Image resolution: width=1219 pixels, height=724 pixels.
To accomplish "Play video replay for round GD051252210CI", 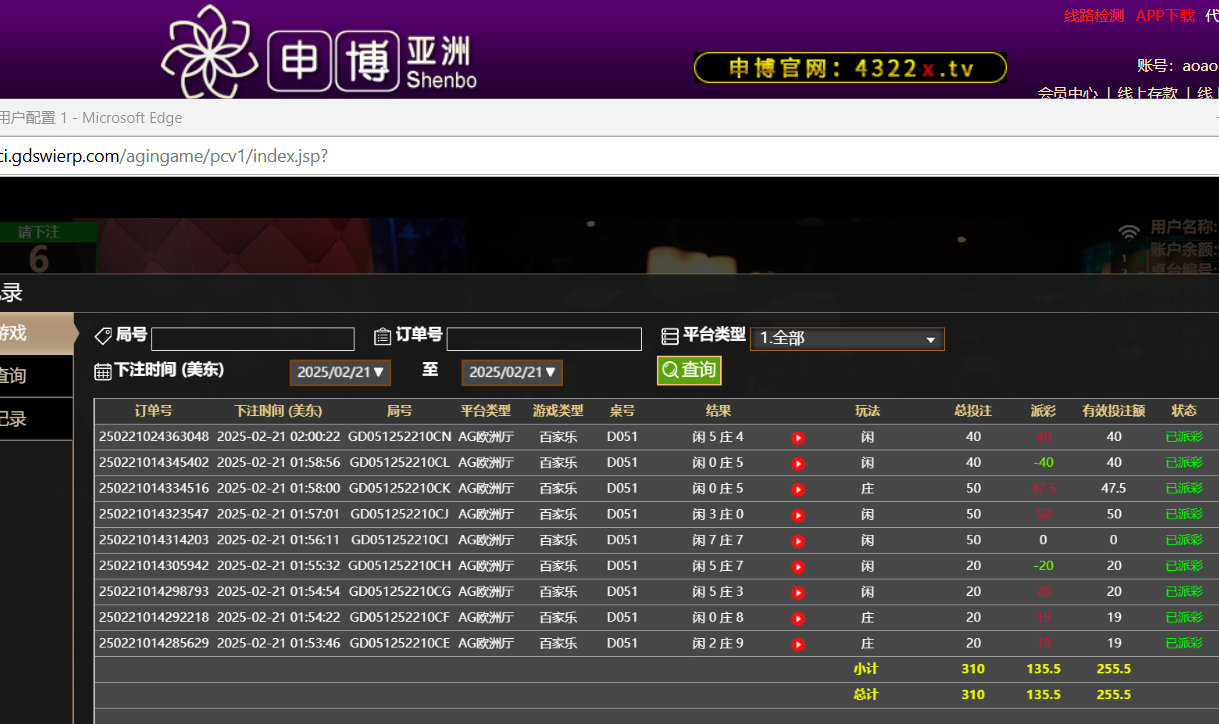I will (798, 541).
